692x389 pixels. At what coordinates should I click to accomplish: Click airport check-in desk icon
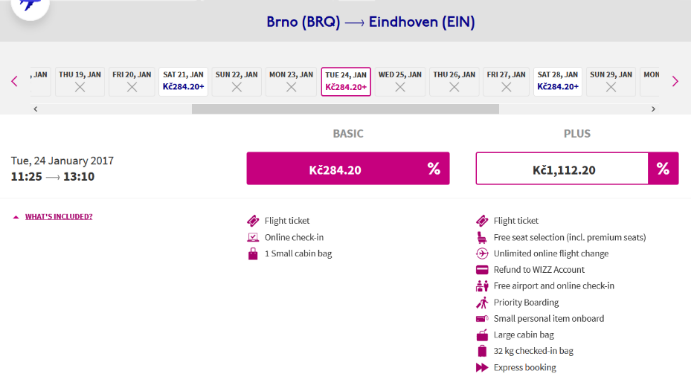(482, 286)
